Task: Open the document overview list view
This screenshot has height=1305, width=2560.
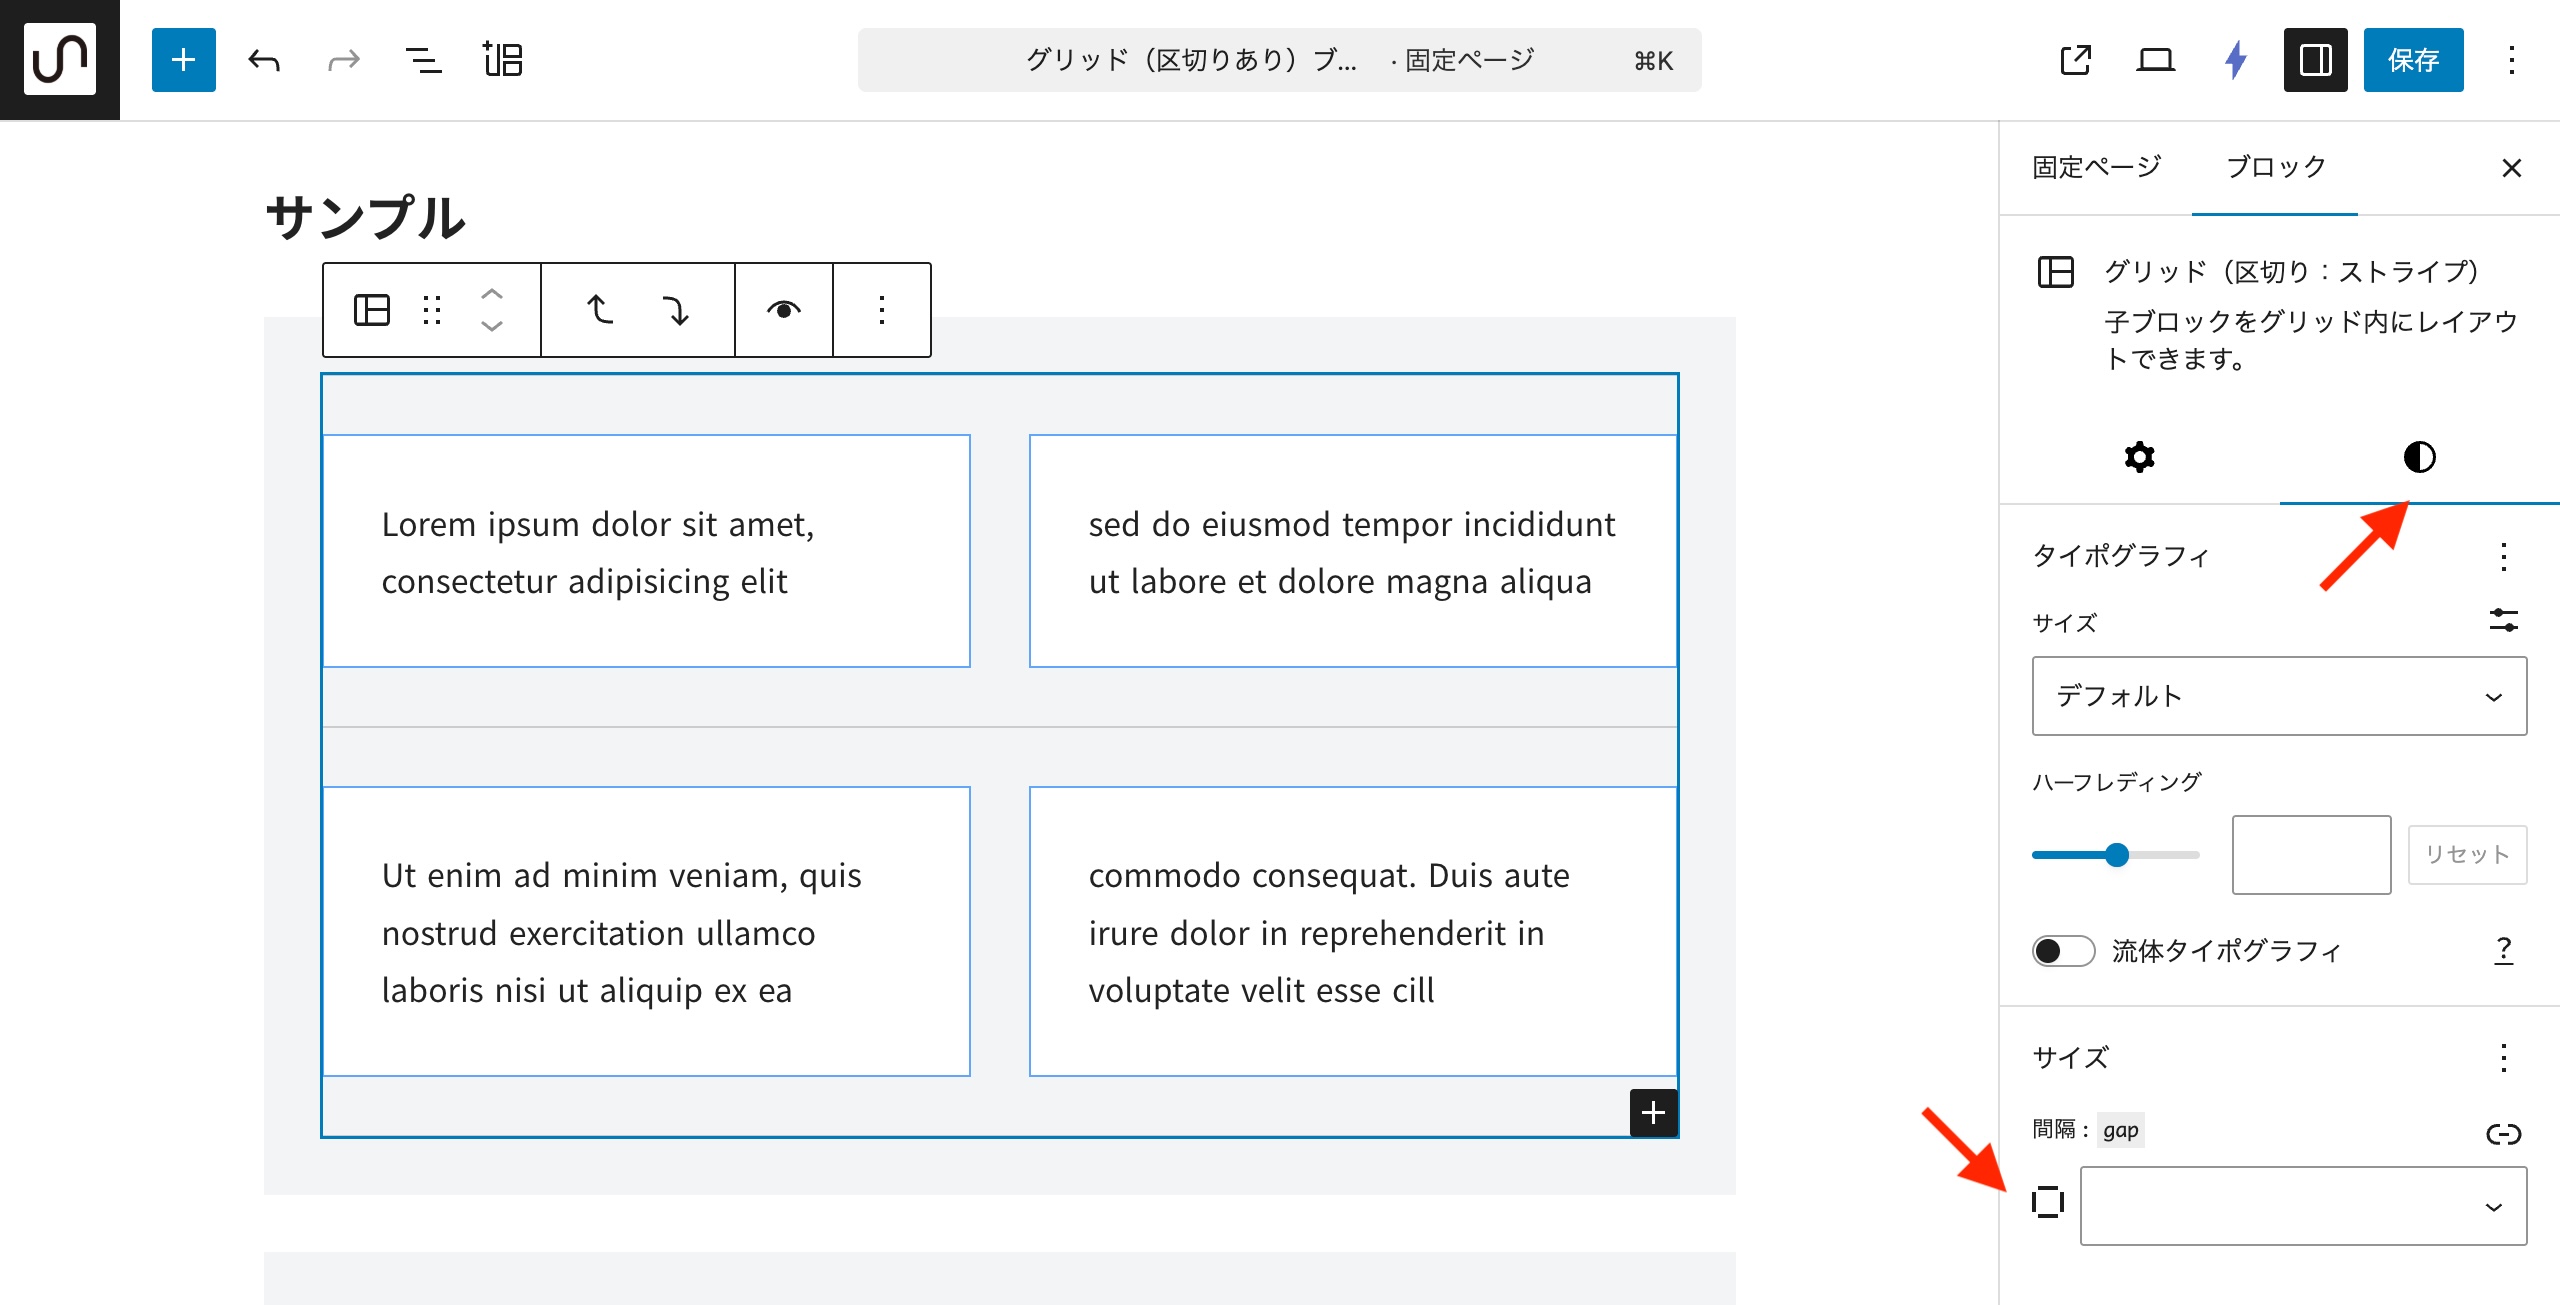Action: click(x=423, y=60)
